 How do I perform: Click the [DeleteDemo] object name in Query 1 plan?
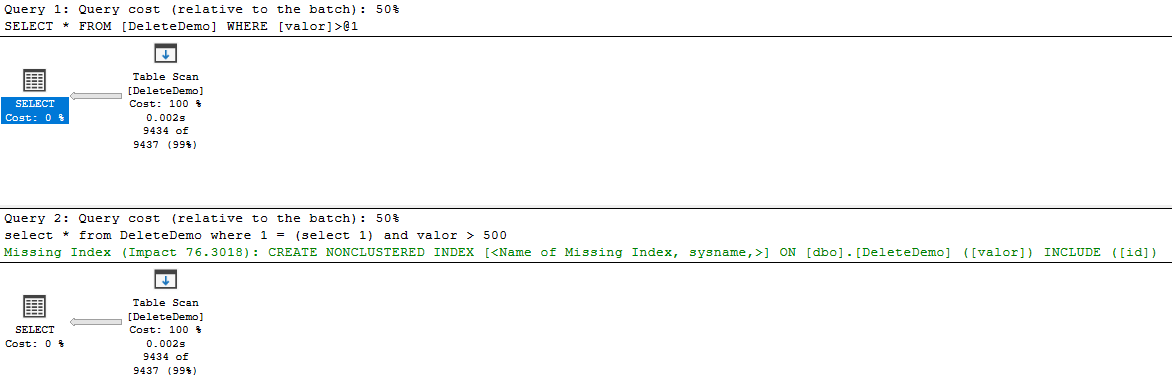165,91
